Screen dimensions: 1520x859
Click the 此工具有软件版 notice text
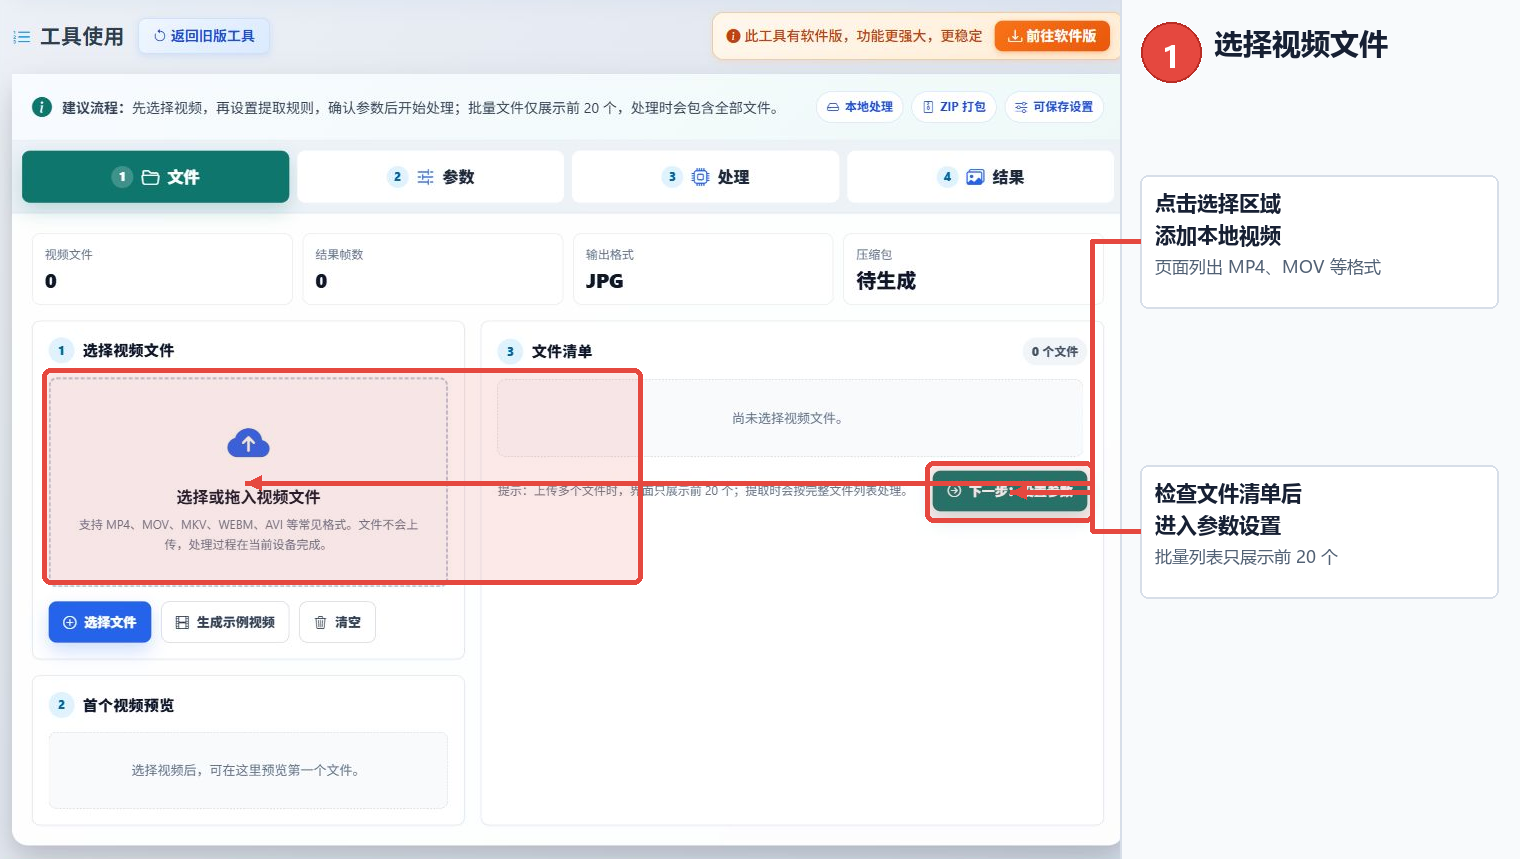point(863,36)
